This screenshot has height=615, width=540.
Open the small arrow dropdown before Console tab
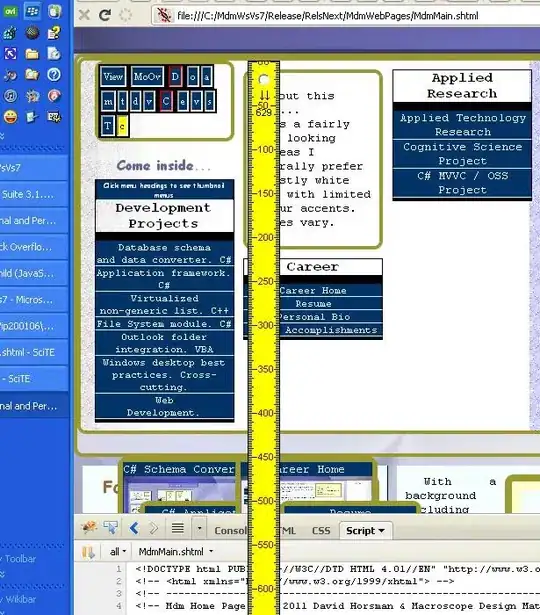(x=199, y=528)
